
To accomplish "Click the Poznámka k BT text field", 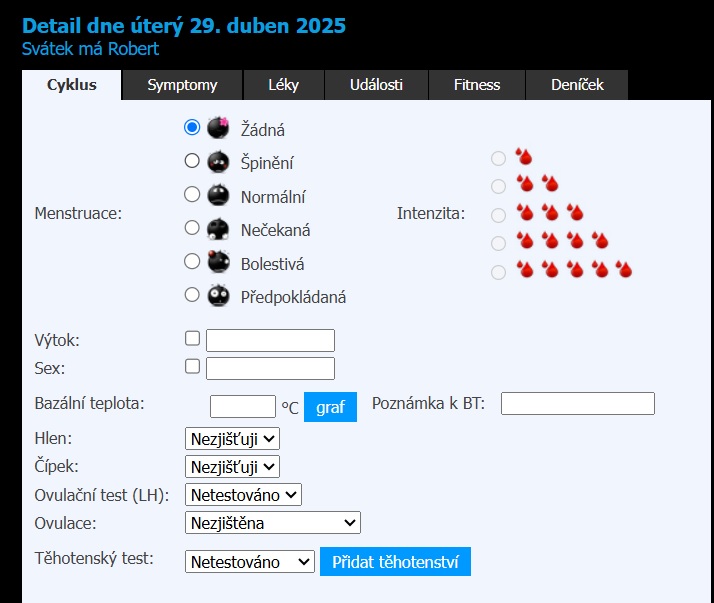I will (577, 403).
